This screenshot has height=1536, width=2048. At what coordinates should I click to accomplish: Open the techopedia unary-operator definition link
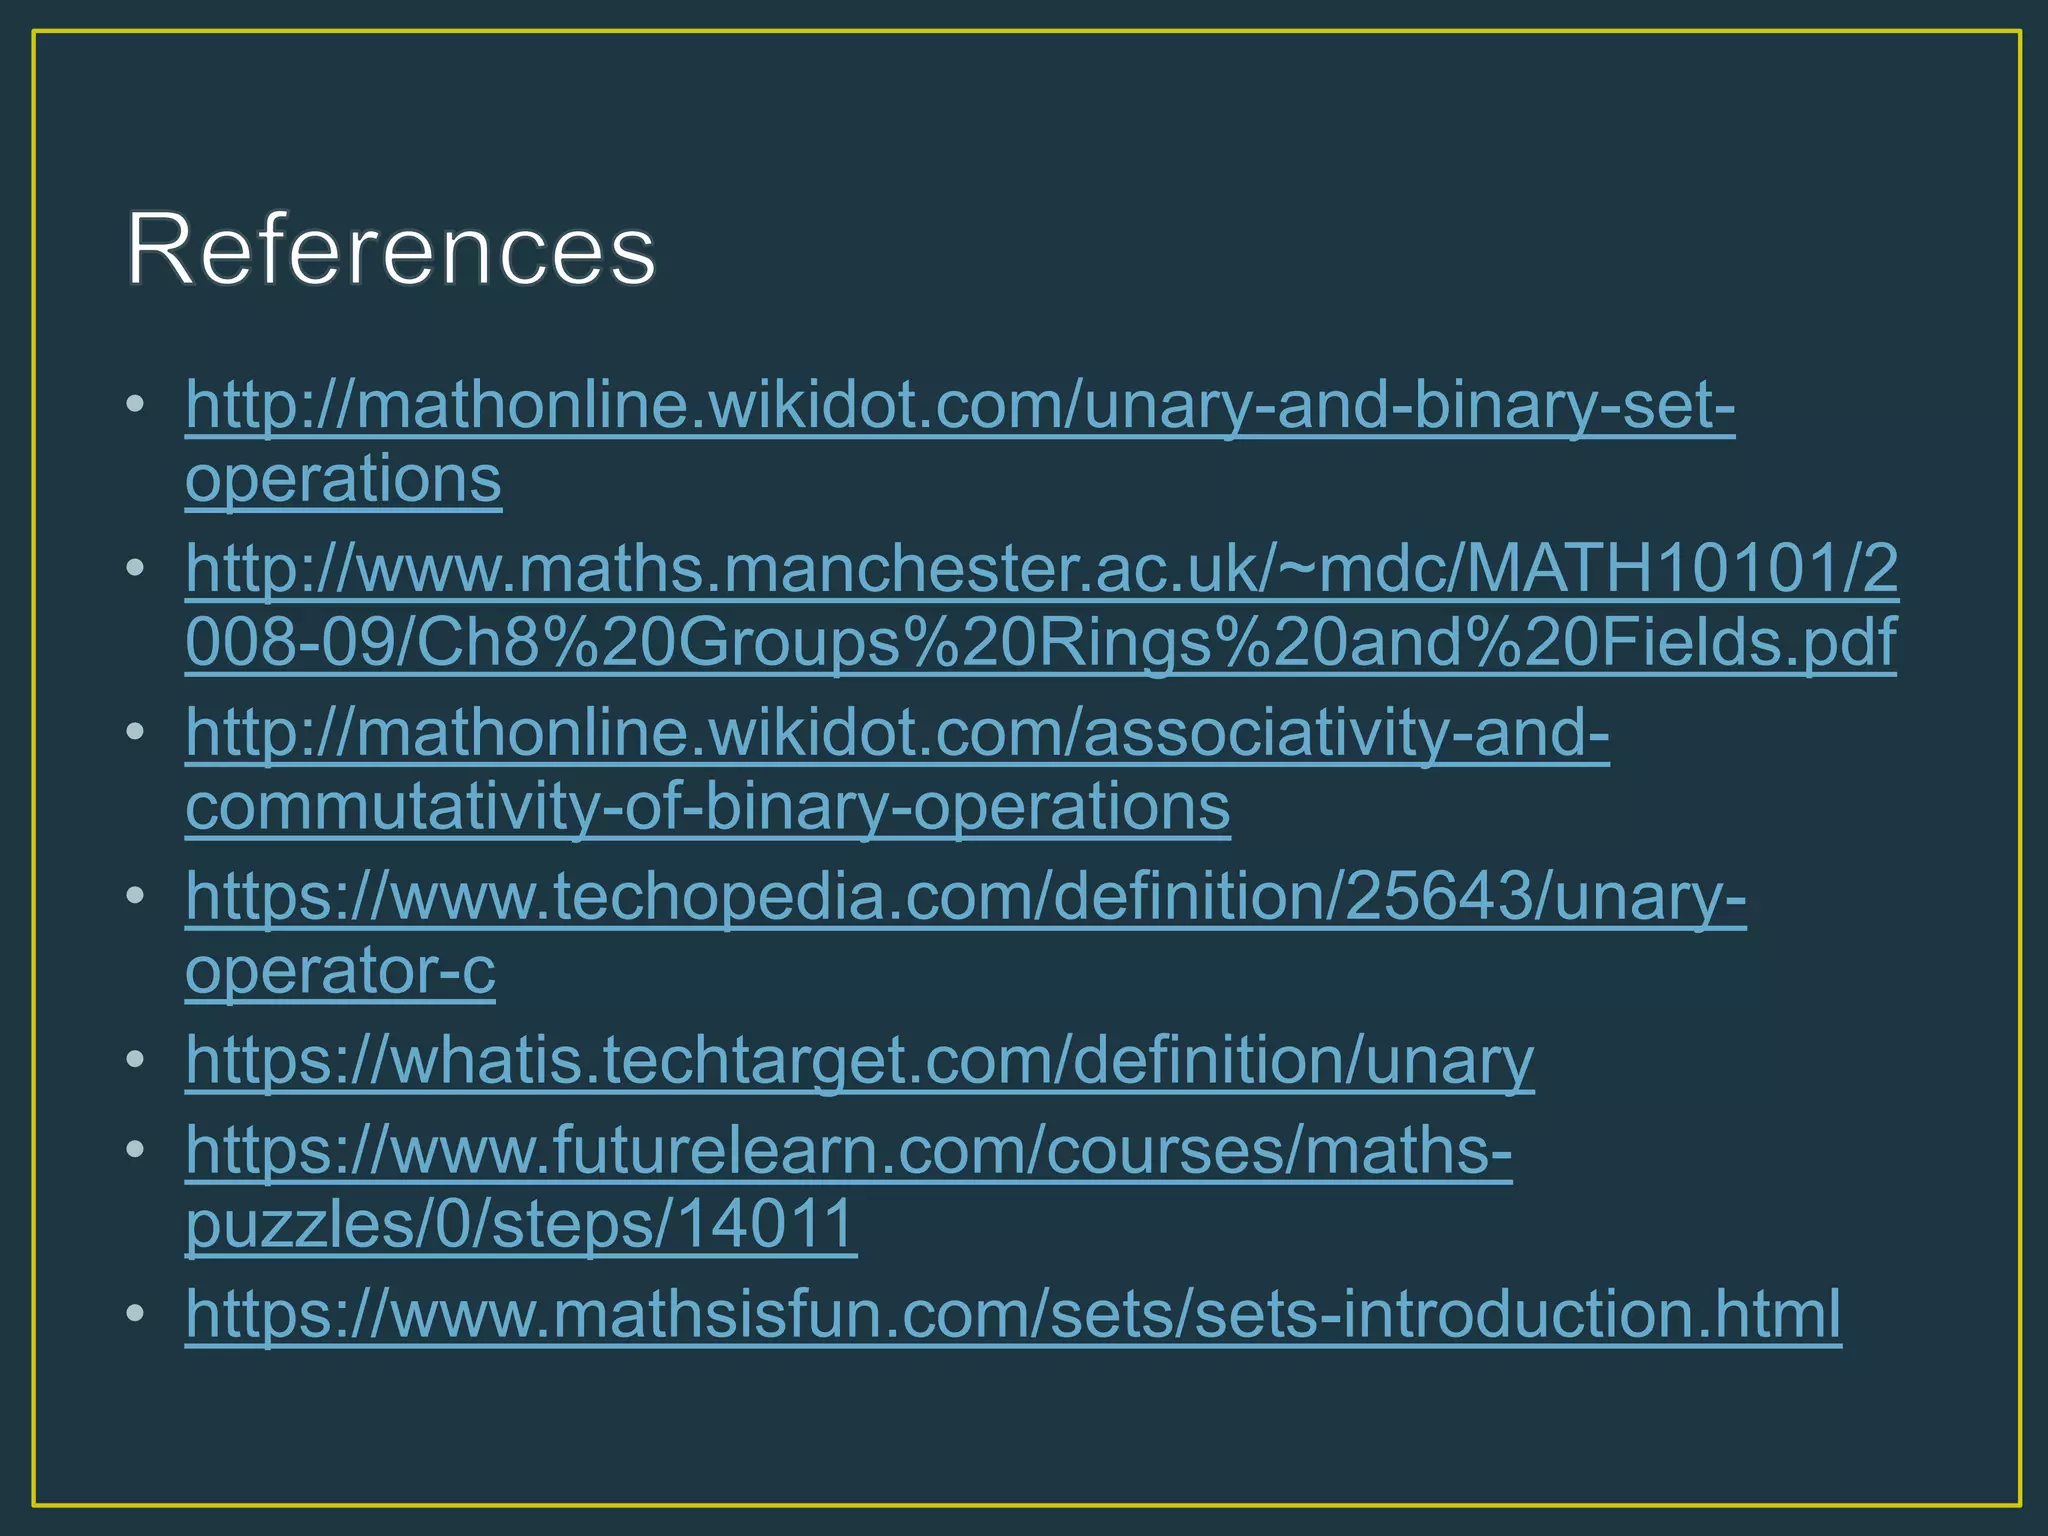pos(965,897)
